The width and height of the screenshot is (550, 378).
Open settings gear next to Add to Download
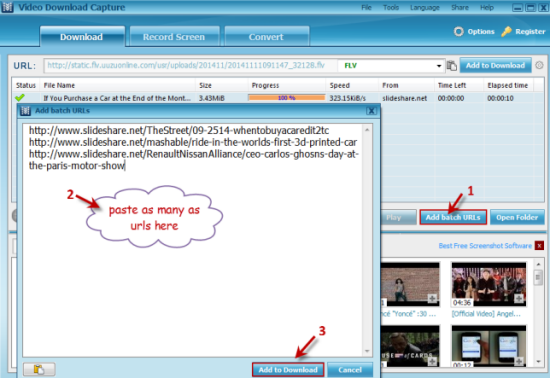click(539, 65)
